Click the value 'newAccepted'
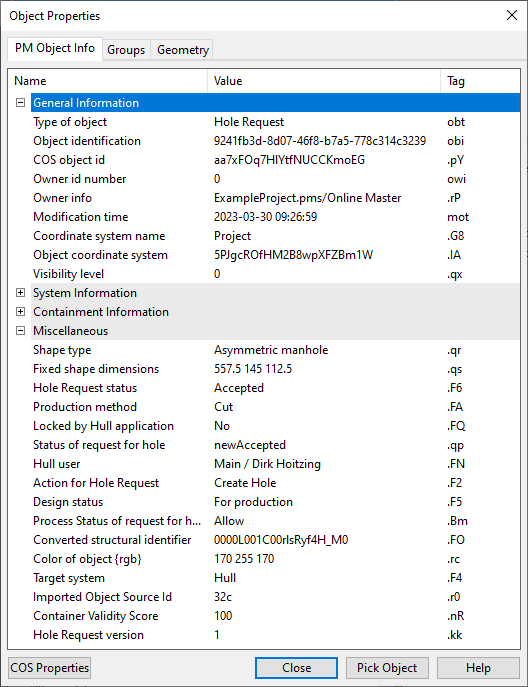 click(x=250, y=445)
